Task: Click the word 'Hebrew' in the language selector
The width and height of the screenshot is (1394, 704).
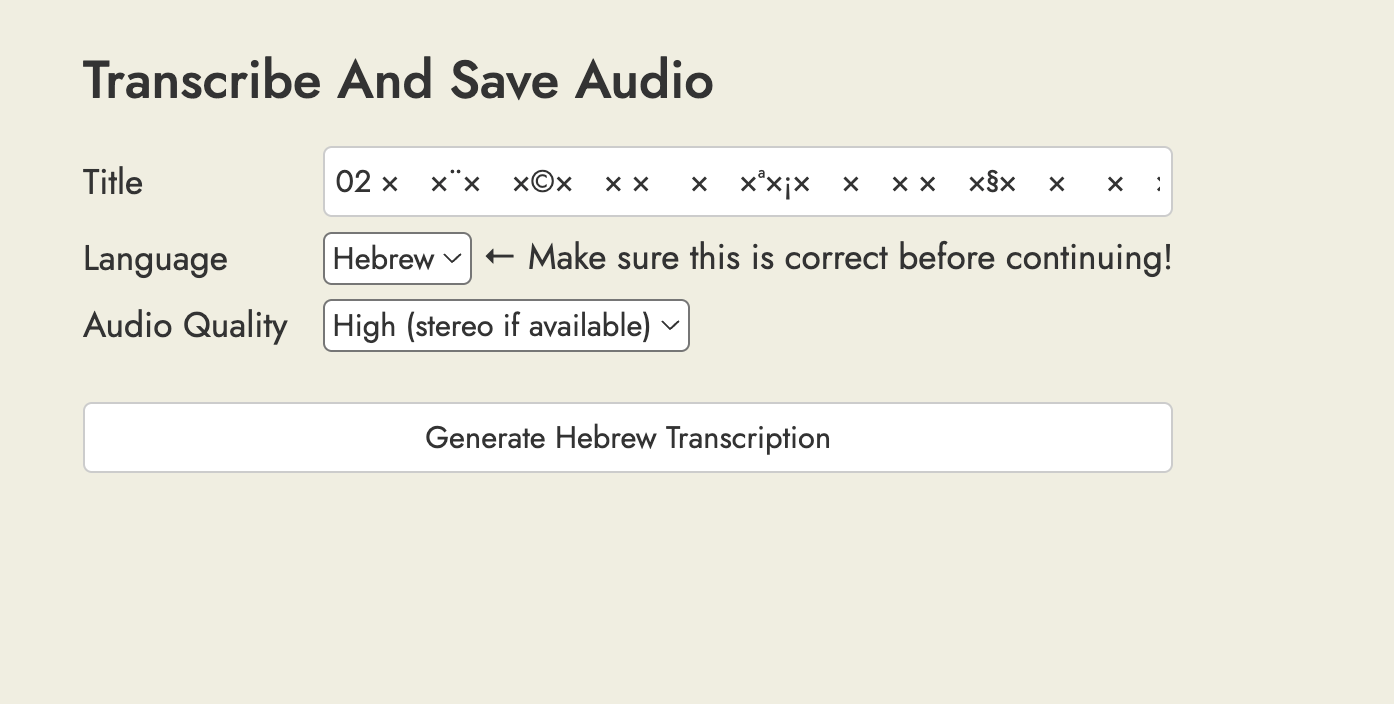Action: [383, 259]
